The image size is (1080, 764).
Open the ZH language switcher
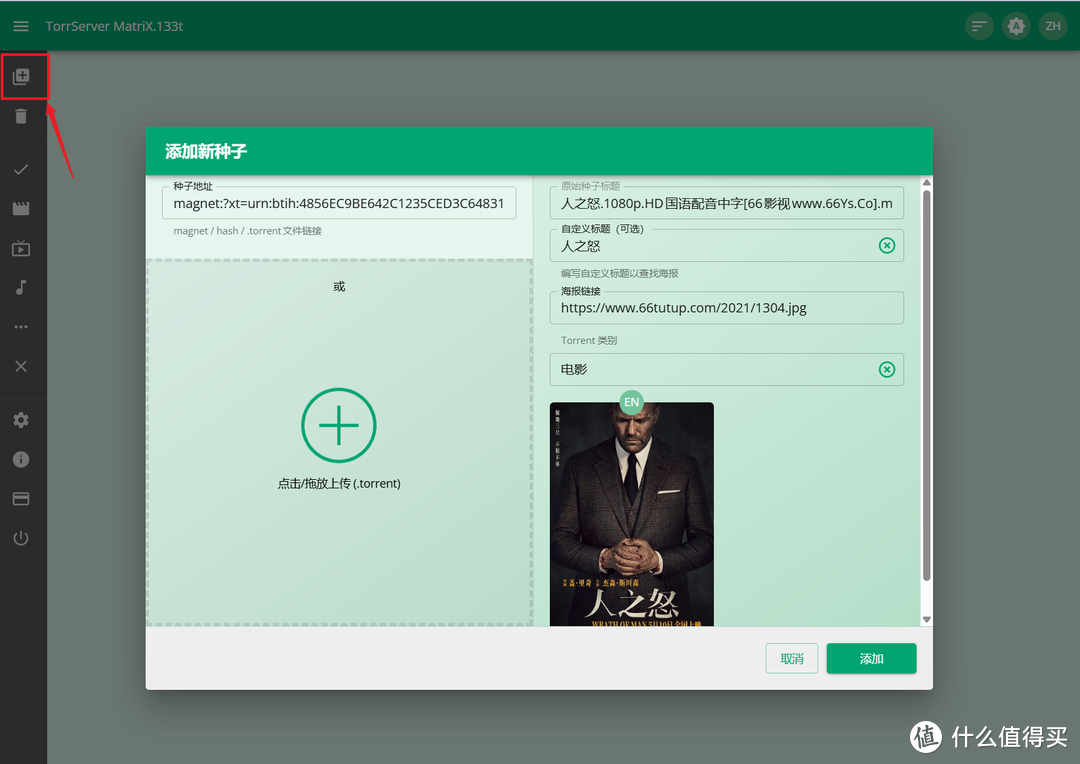[x=1052, y=25]
